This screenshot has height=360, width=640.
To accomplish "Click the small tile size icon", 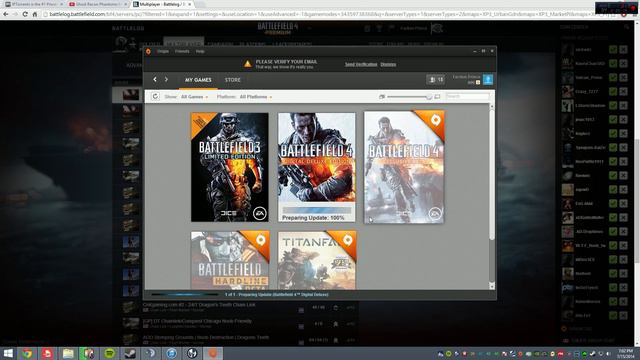I will click(382, 97).
